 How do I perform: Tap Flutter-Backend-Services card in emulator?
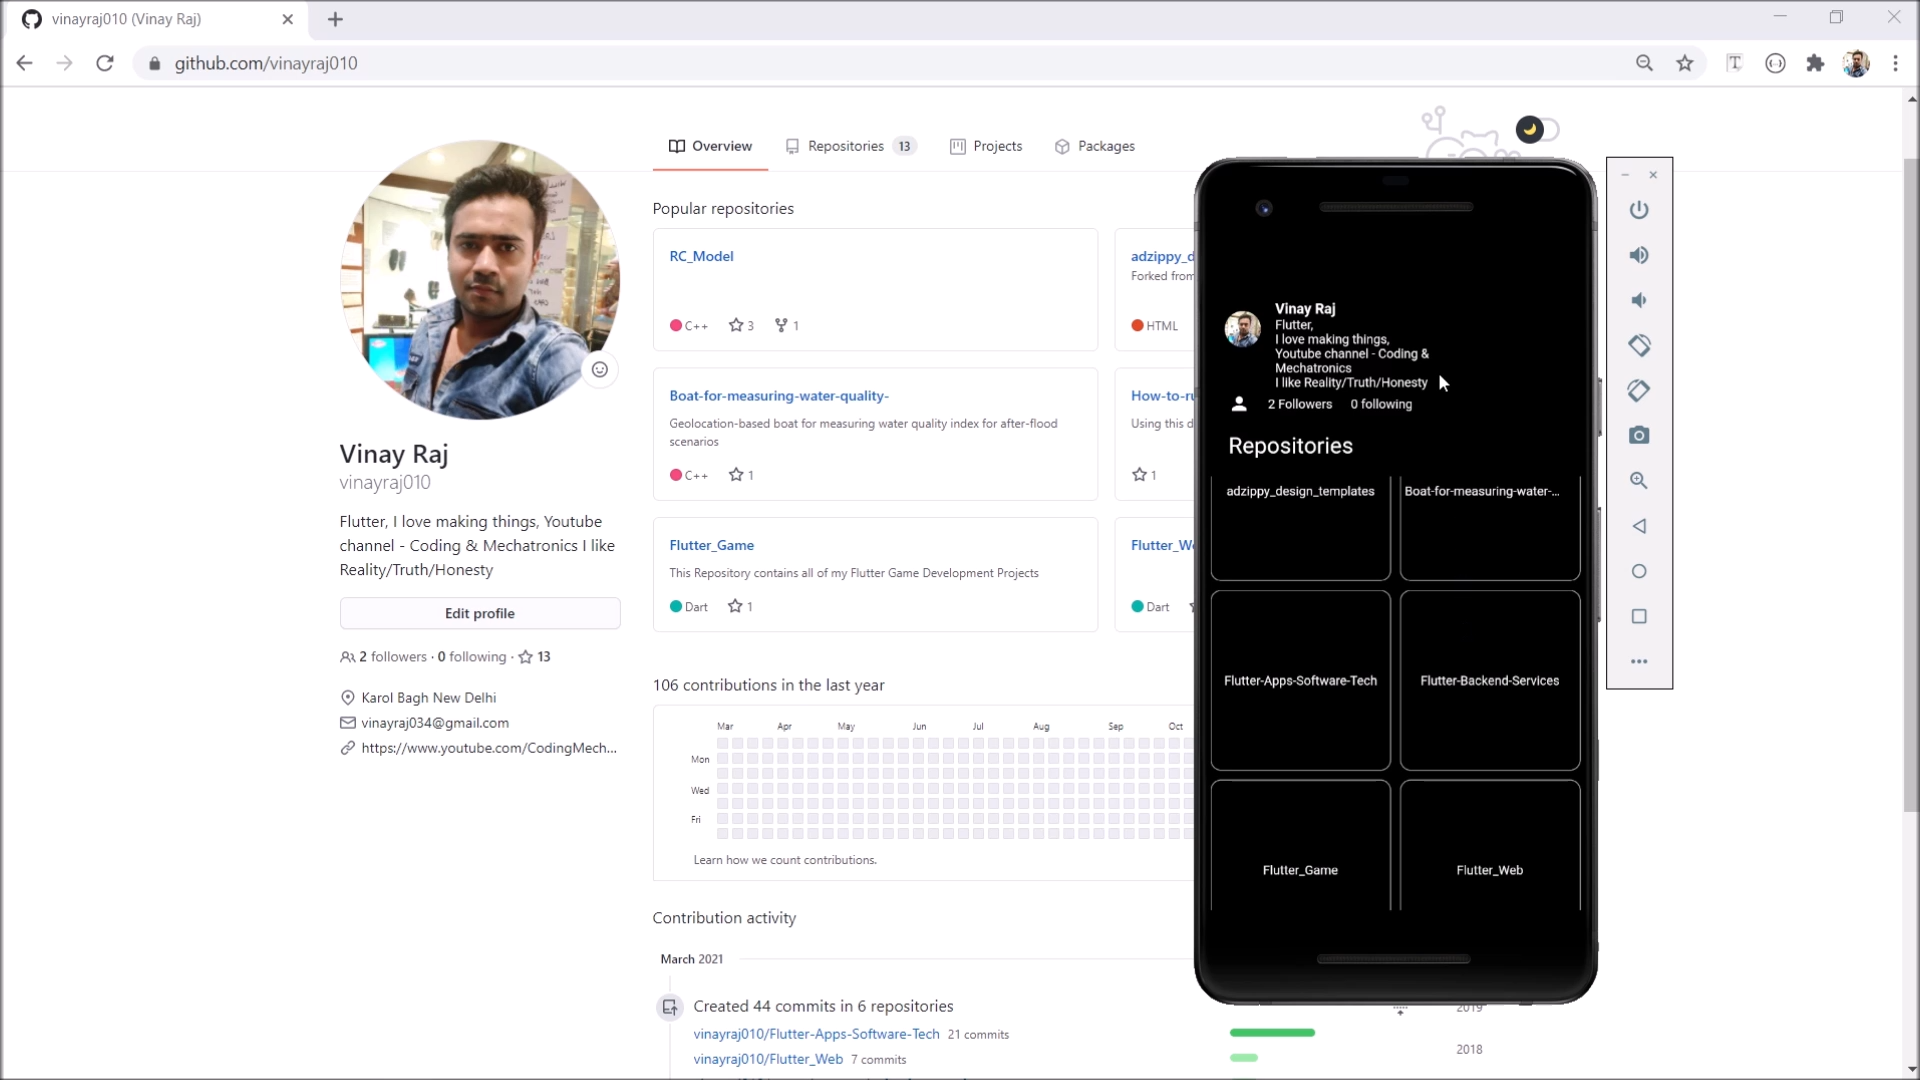point(1490,680)
